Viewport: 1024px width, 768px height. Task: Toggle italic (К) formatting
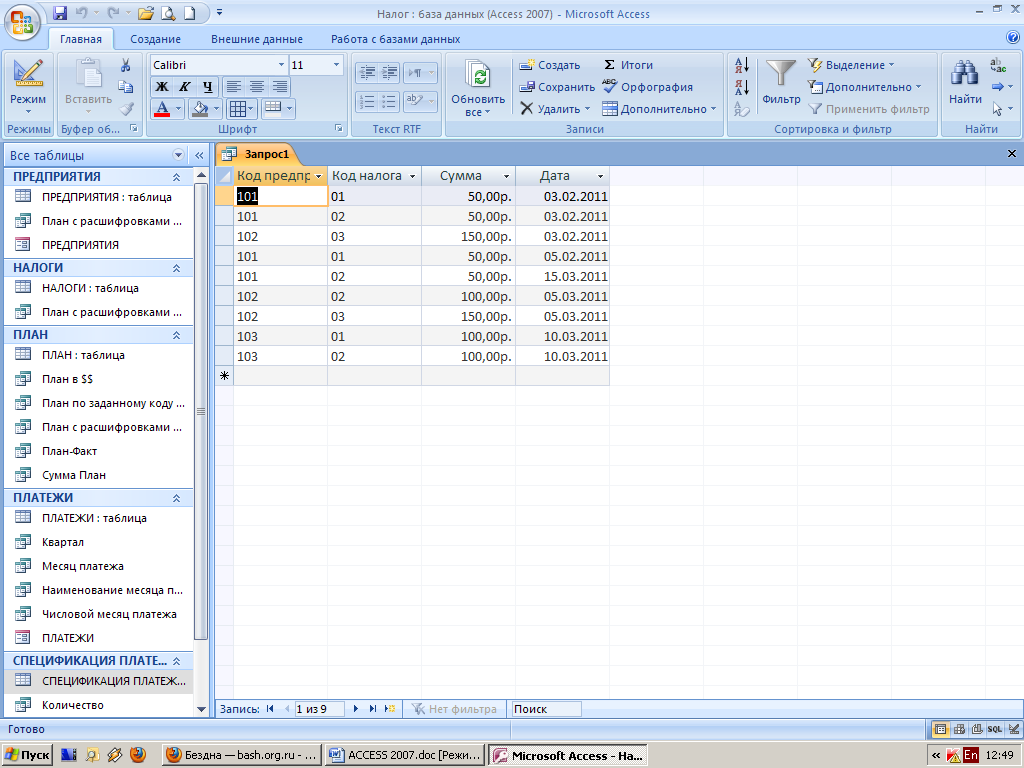[x=184, y=86]
